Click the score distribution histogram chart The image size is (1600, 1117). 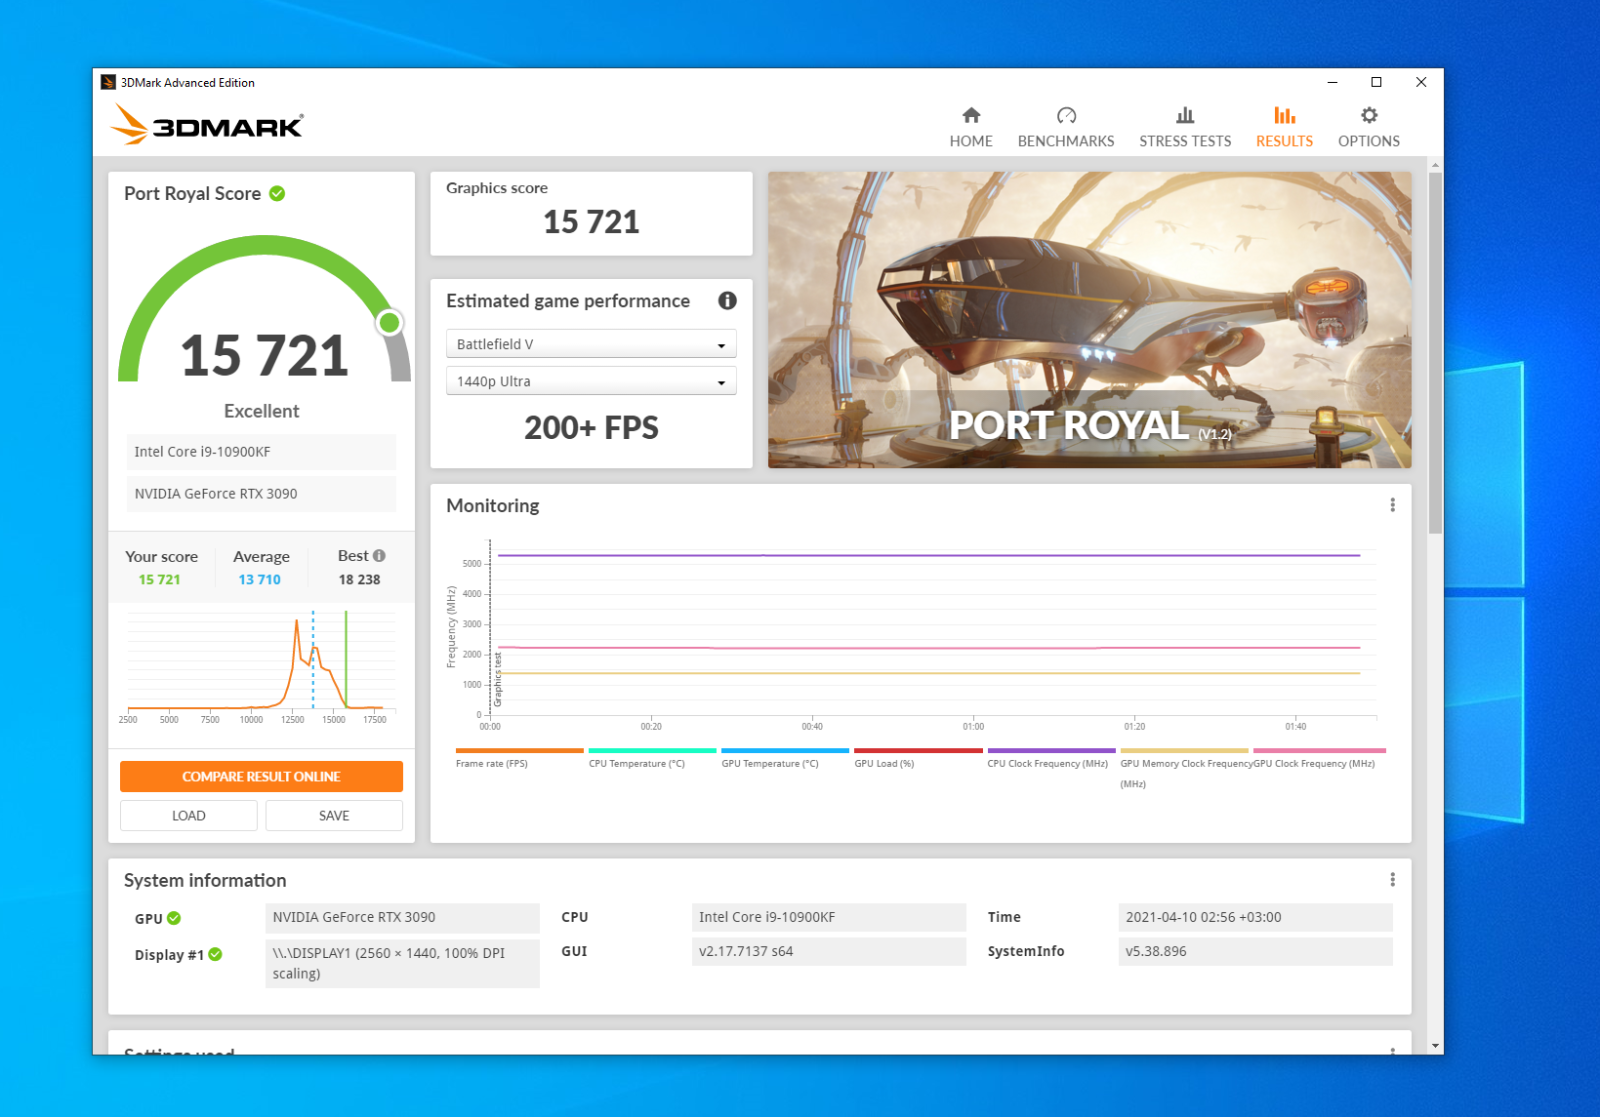click(x=260, y=667)
